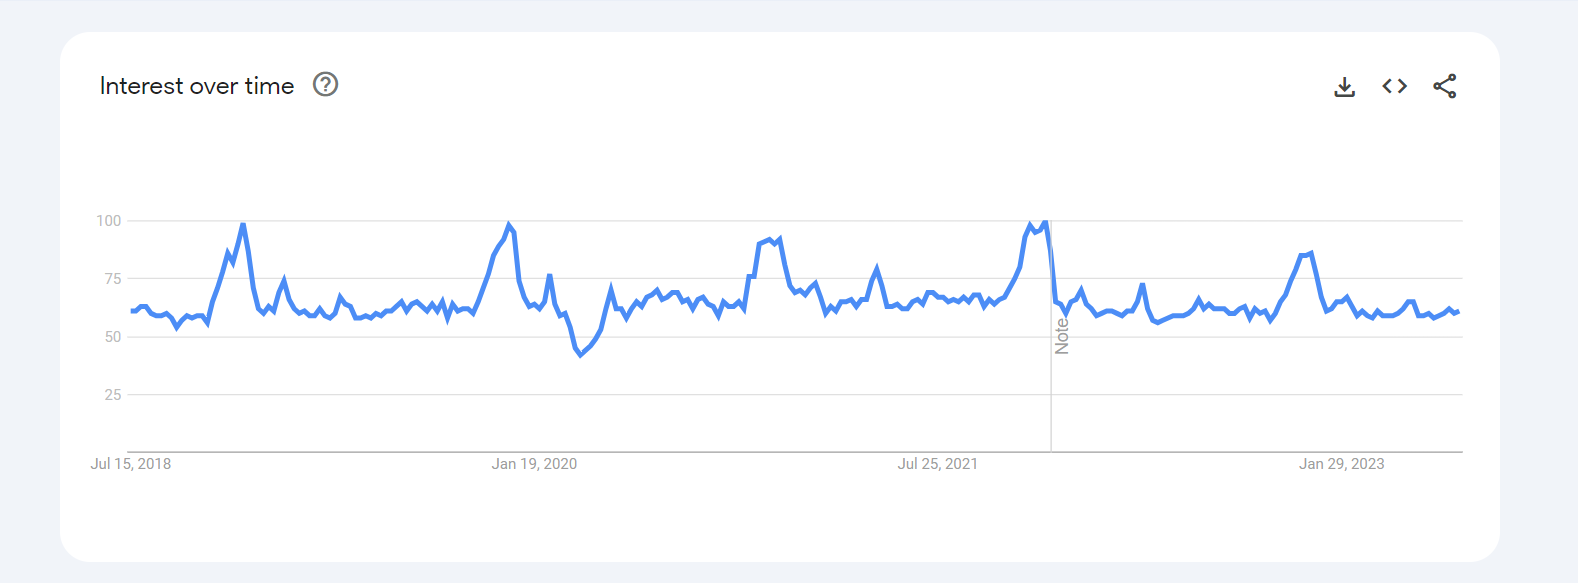Click the 100 value on the y-axis
This screenshot has width=1578, height=583.
109,221
